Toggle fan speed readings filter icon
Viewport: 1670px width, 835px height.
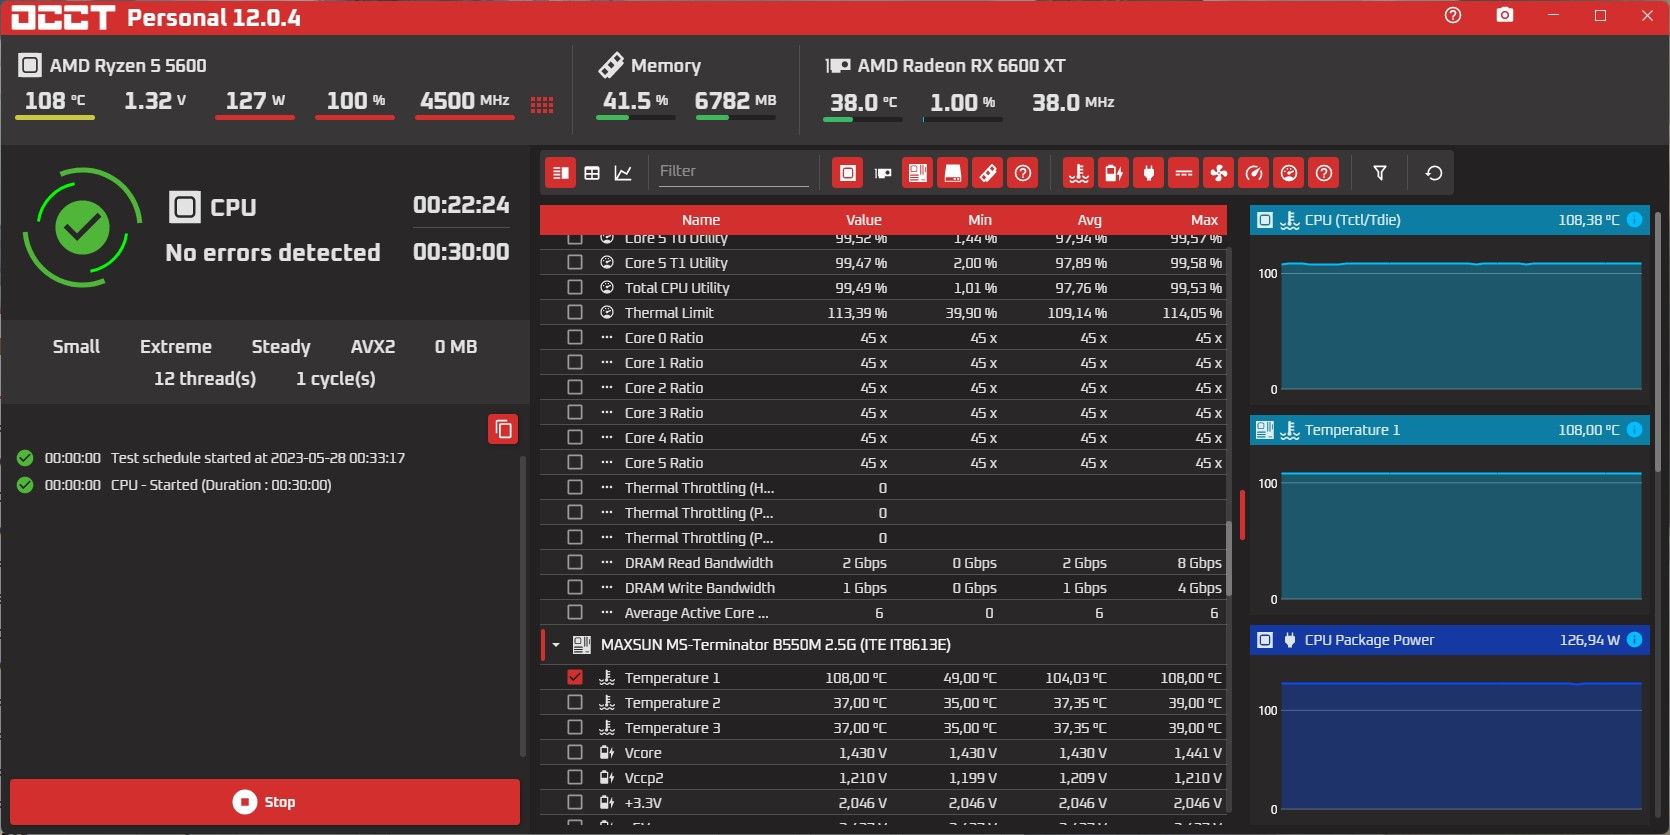(1219, 173)
